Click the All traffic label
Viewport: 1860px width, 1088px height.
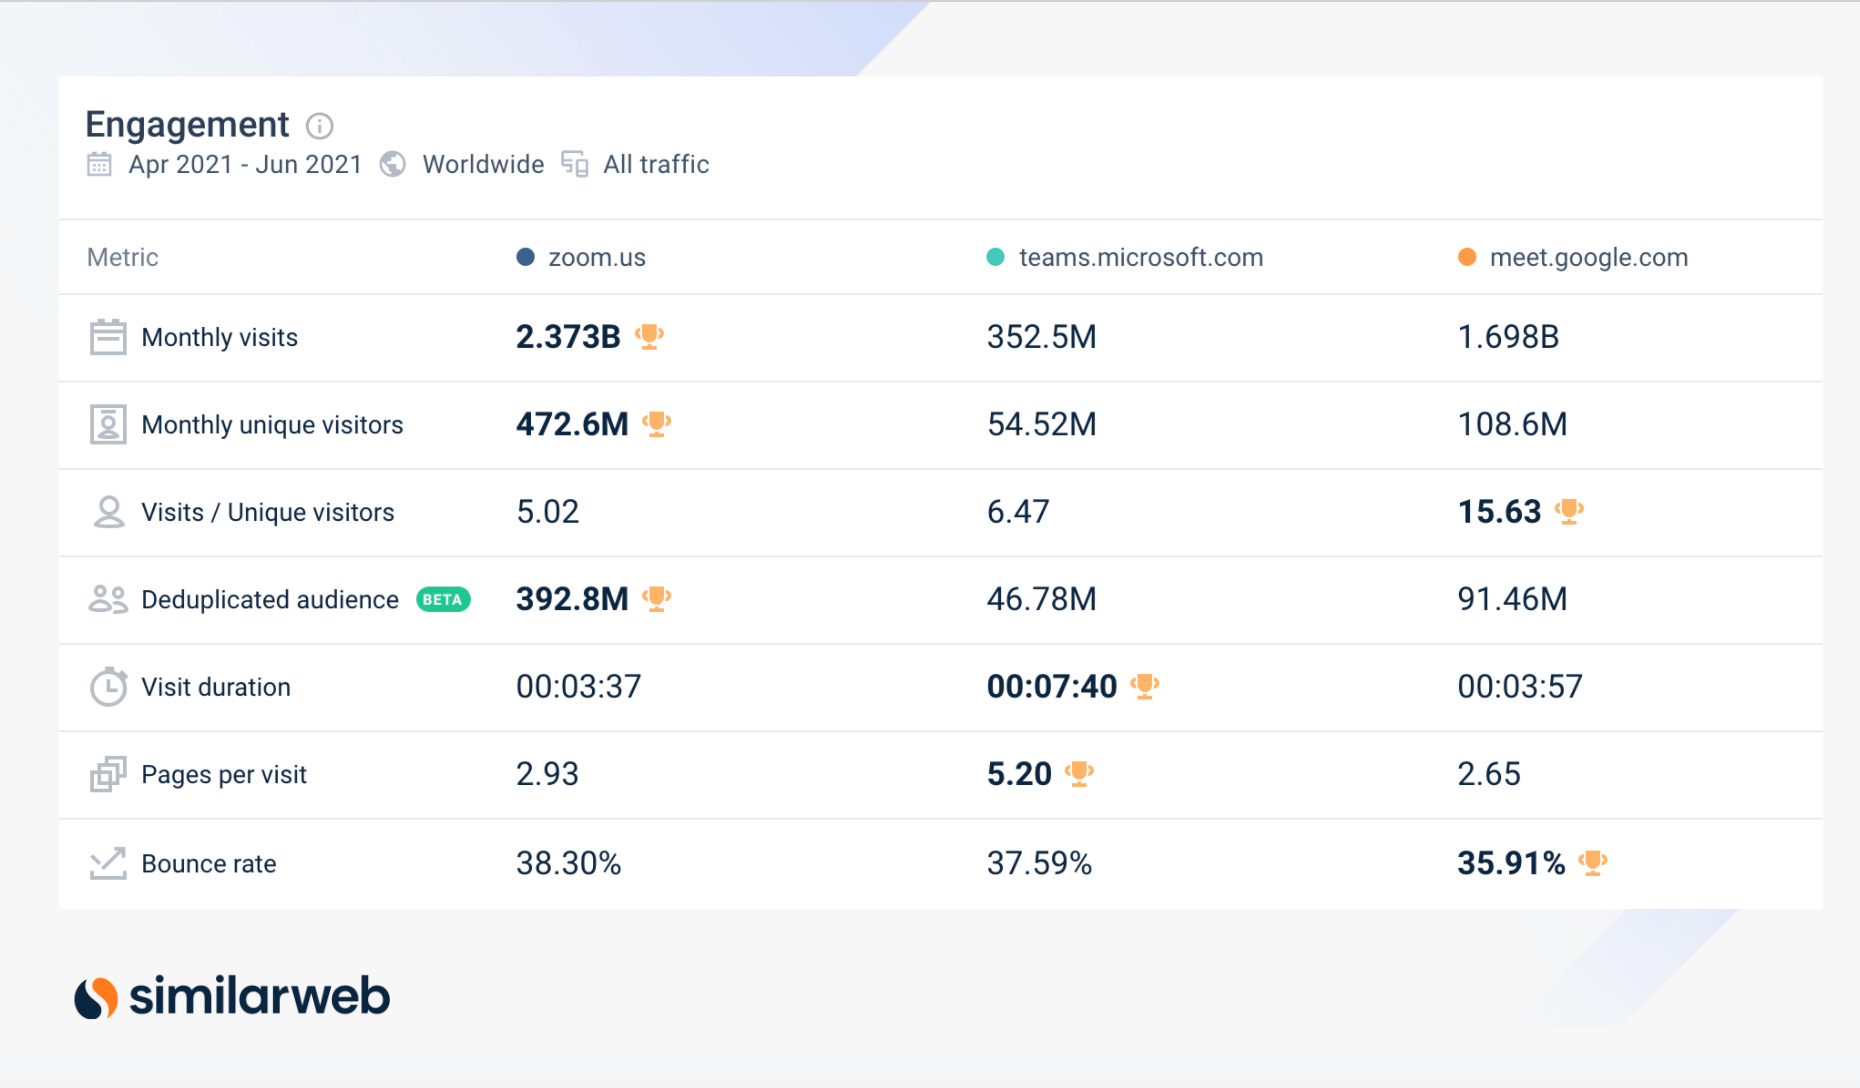656,164
